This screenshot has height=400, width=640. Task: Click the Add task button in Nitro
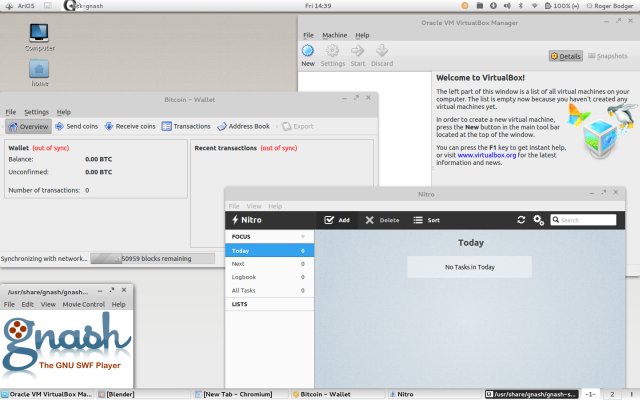(337, 220)
